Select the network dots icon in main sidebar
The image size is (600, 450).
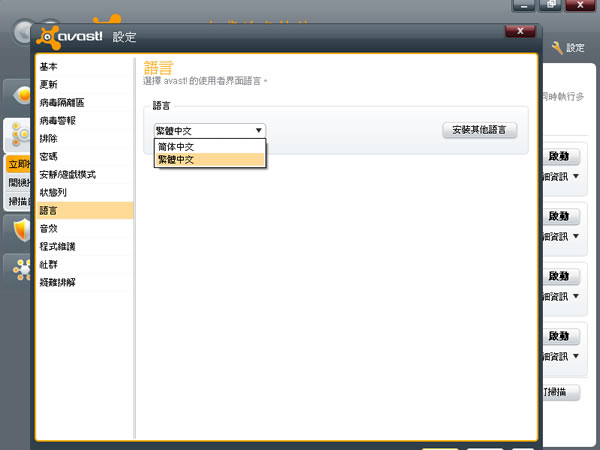pyautogui.click(x=17, y=270)
